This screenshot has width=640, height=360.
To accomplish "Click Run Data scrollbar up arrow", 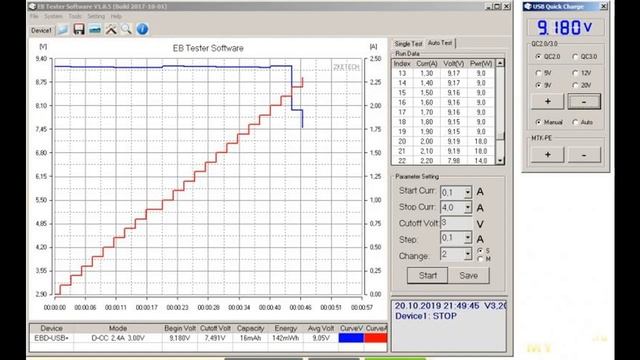I will pos(500,63).
